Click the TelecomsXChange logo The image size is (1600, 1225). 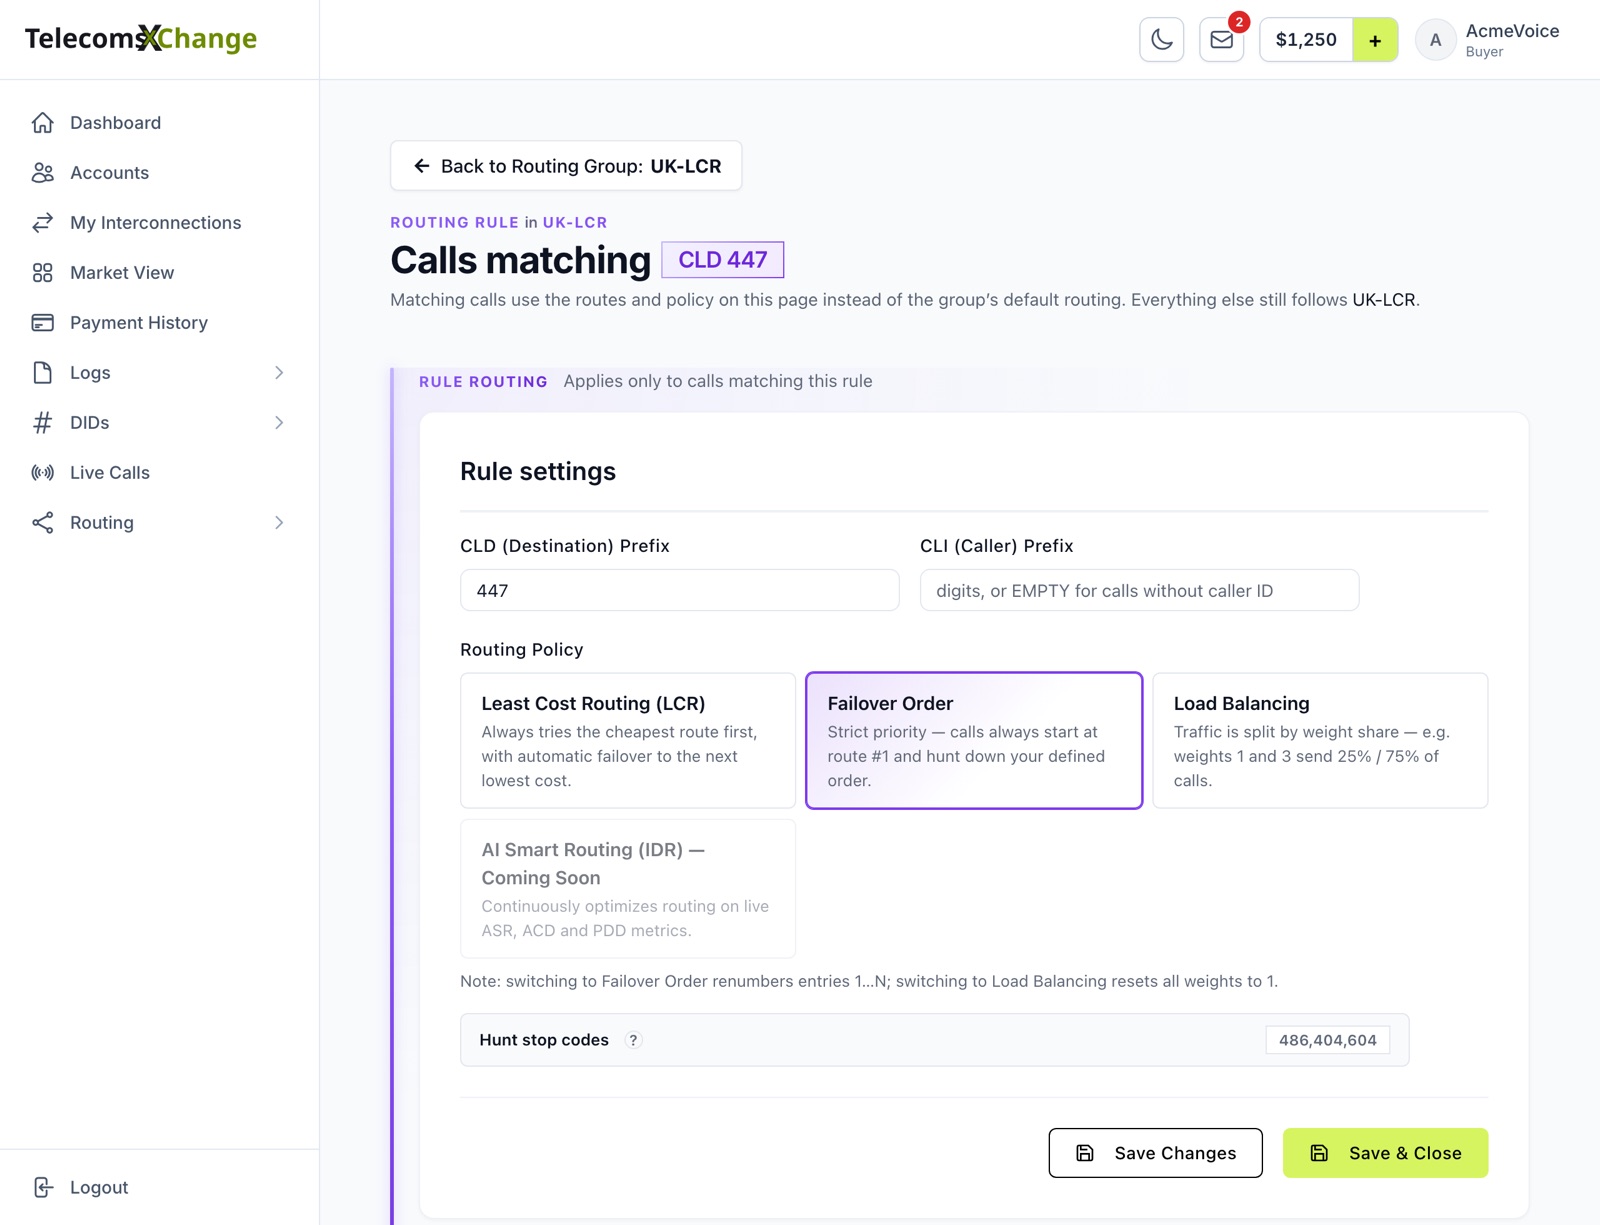[141, 39]
